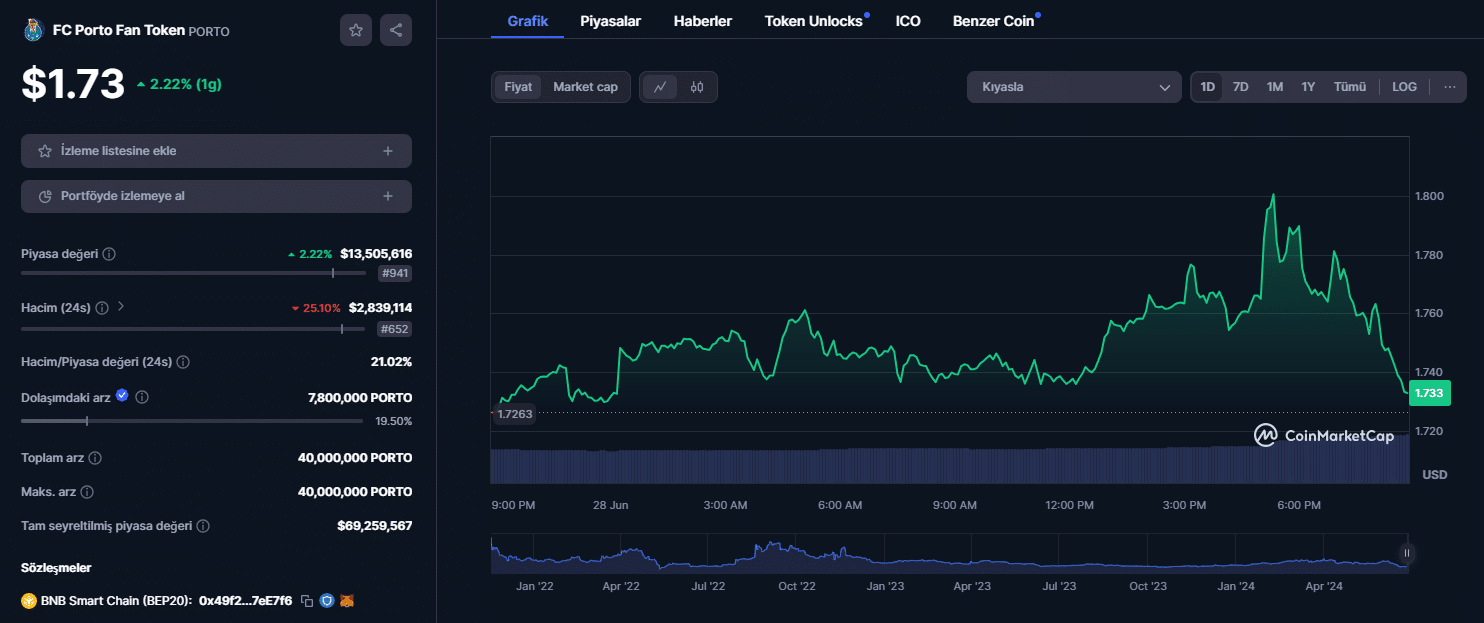Screen dimensions: 1484x623
Task: Click the $69,259,567 diluted value
Action: pyautogui.click(x=374, y=526)
